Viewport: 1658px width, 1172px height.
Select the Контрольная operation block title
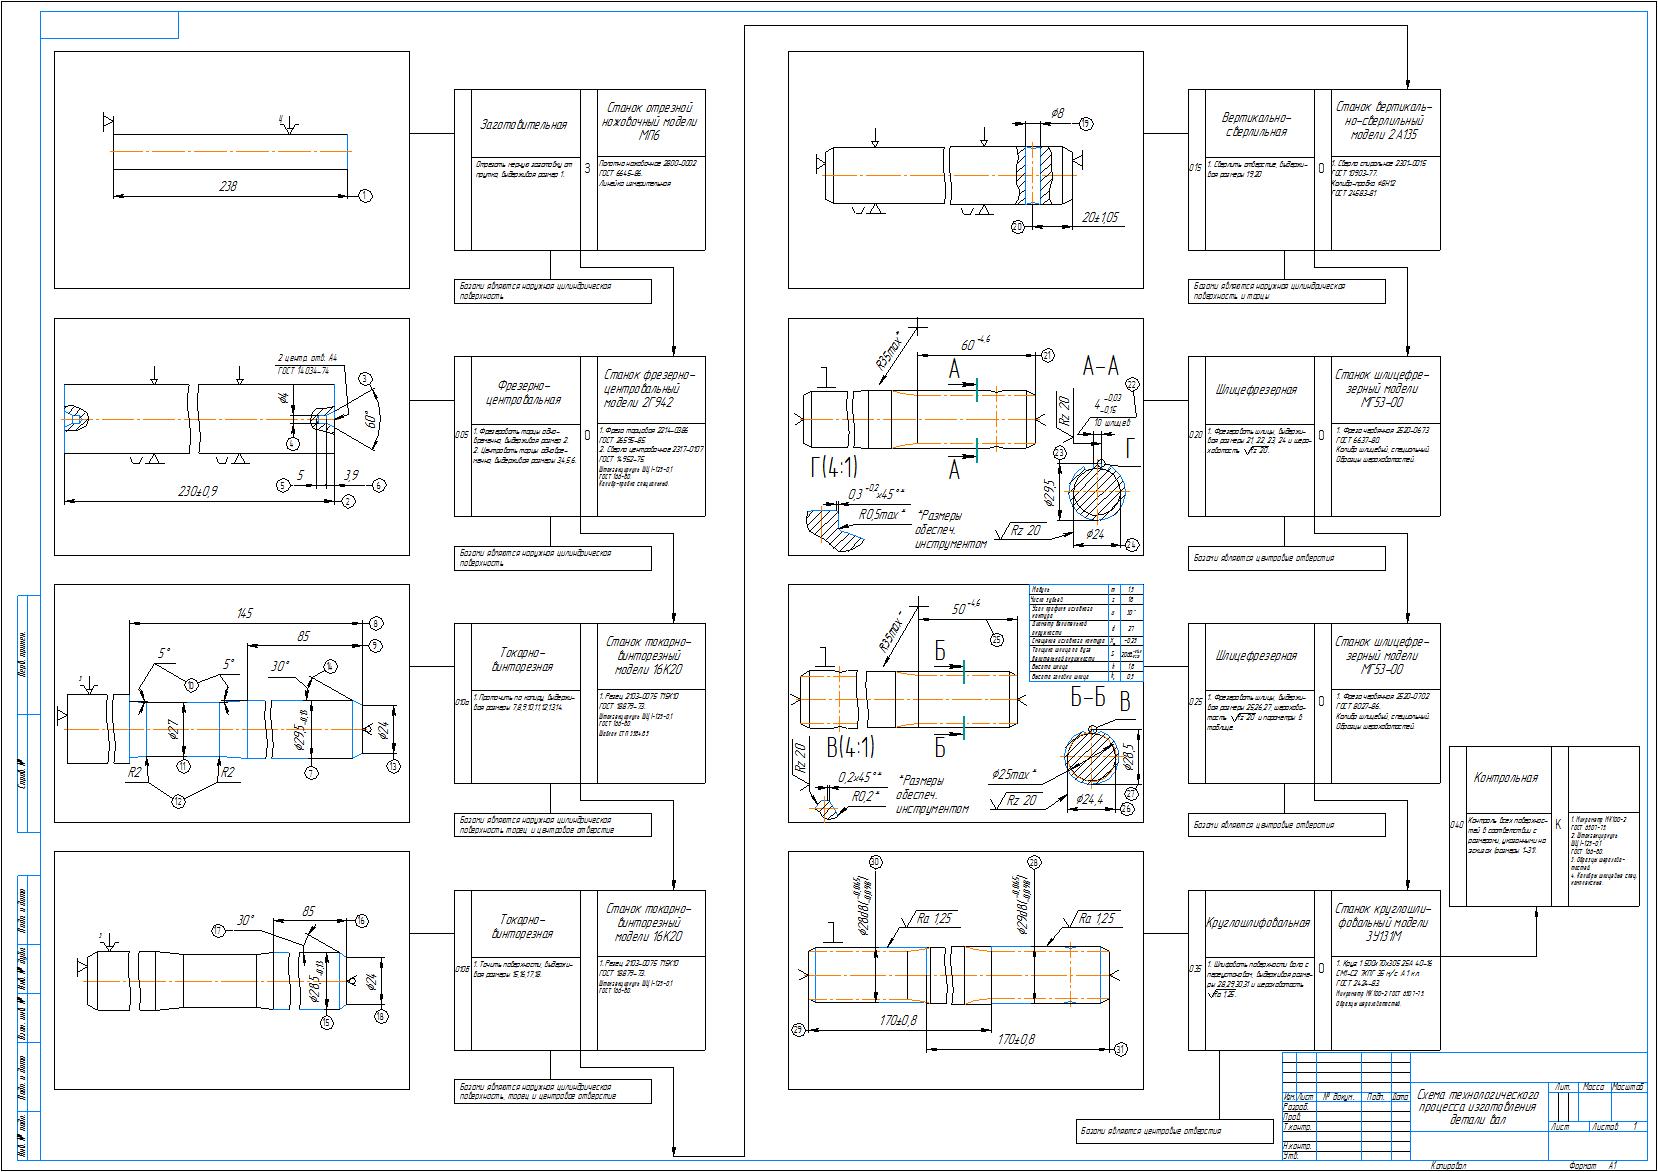pyautogui.click(x=1505, y=777)
